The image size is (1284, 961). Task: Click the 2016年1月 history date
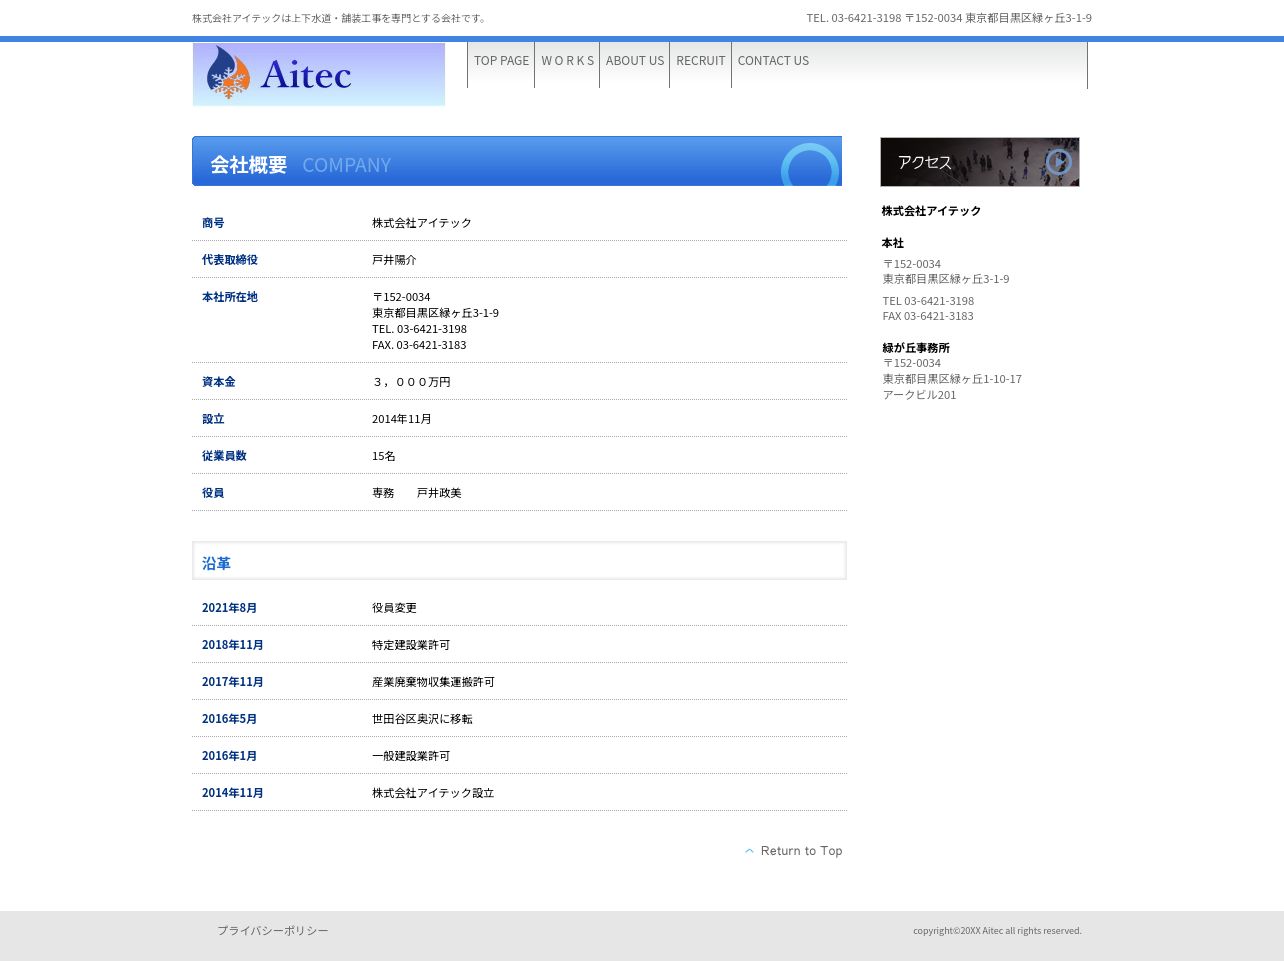[x=229, y=756]
